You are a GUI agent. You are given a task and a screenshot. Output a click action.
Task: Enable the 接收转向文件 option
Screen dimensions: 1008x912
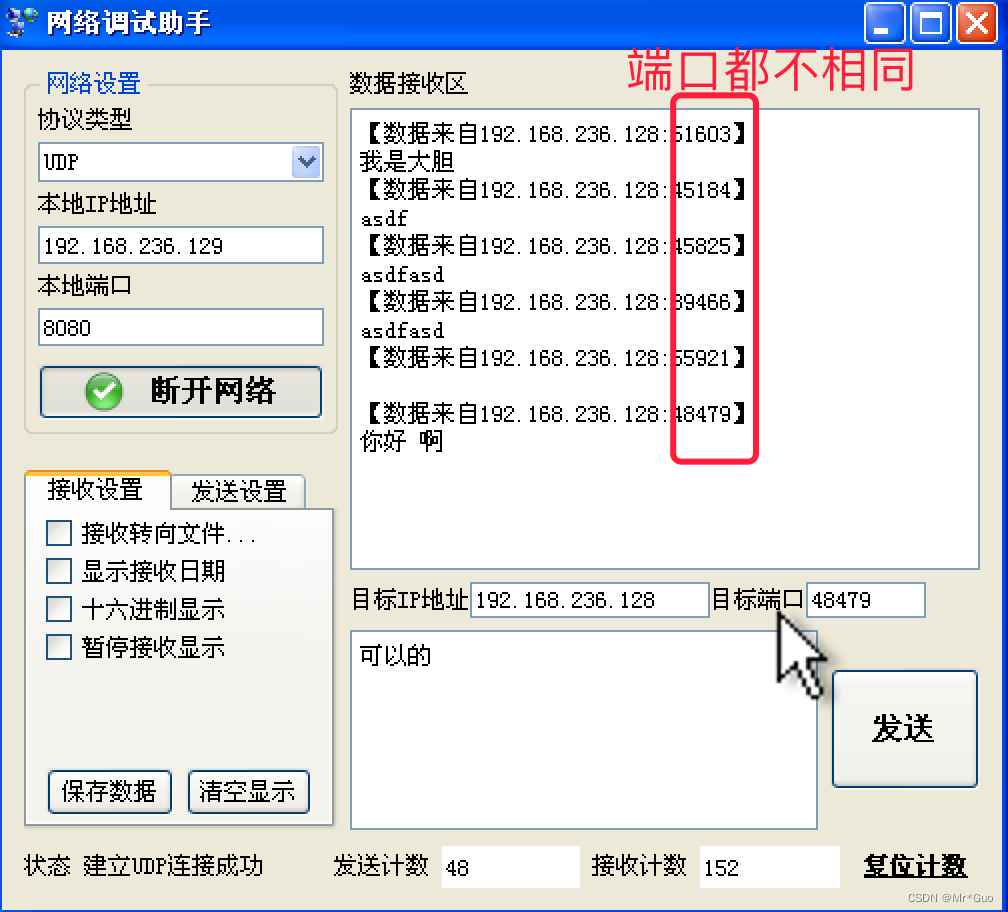58,533
